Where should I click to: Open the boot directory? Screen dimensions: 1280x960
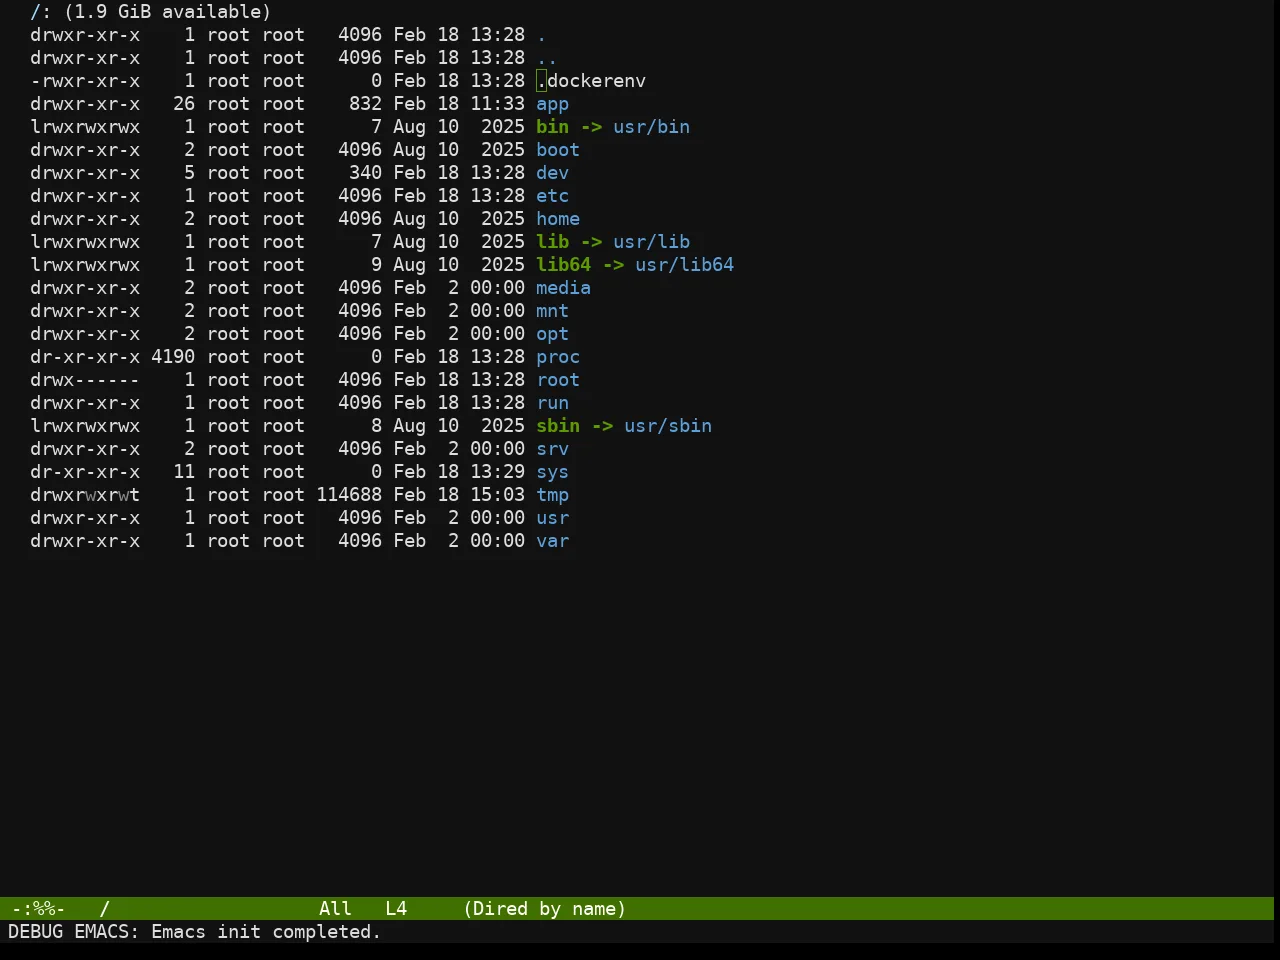558,150
